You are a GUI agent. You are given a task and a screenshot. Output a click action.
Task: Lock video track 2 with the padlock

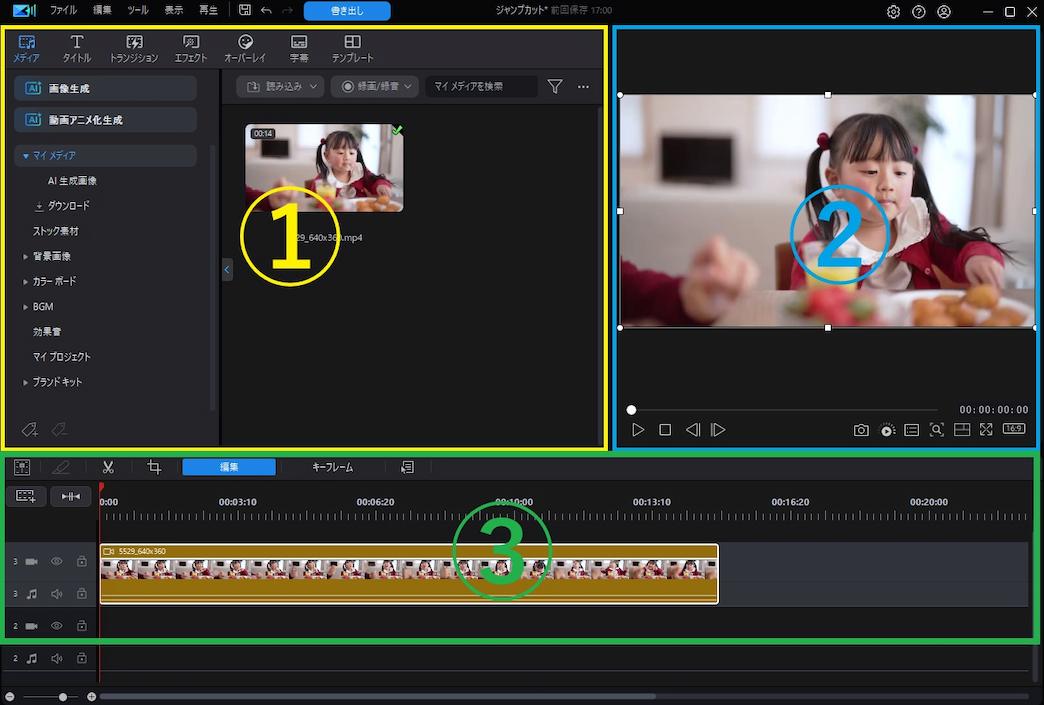coord(82,625)
